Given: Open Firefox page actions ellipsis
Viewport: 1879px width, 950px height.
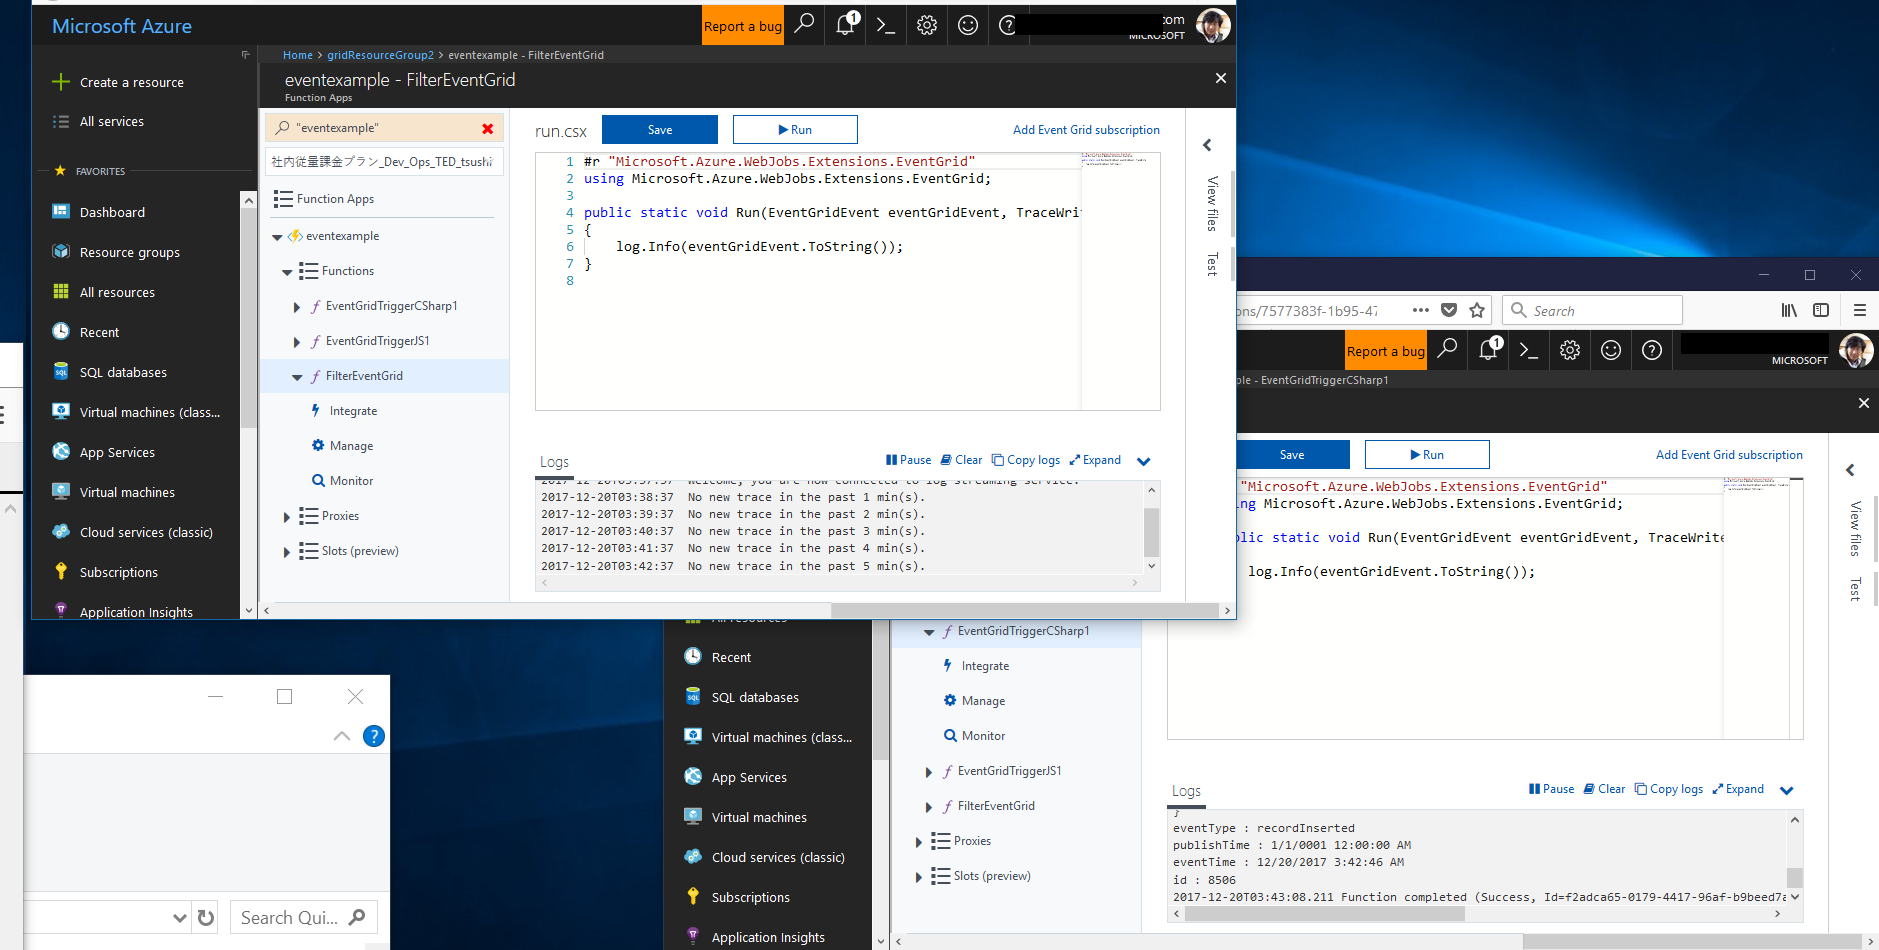Looking at the screenshot, I should [1420, 310].
